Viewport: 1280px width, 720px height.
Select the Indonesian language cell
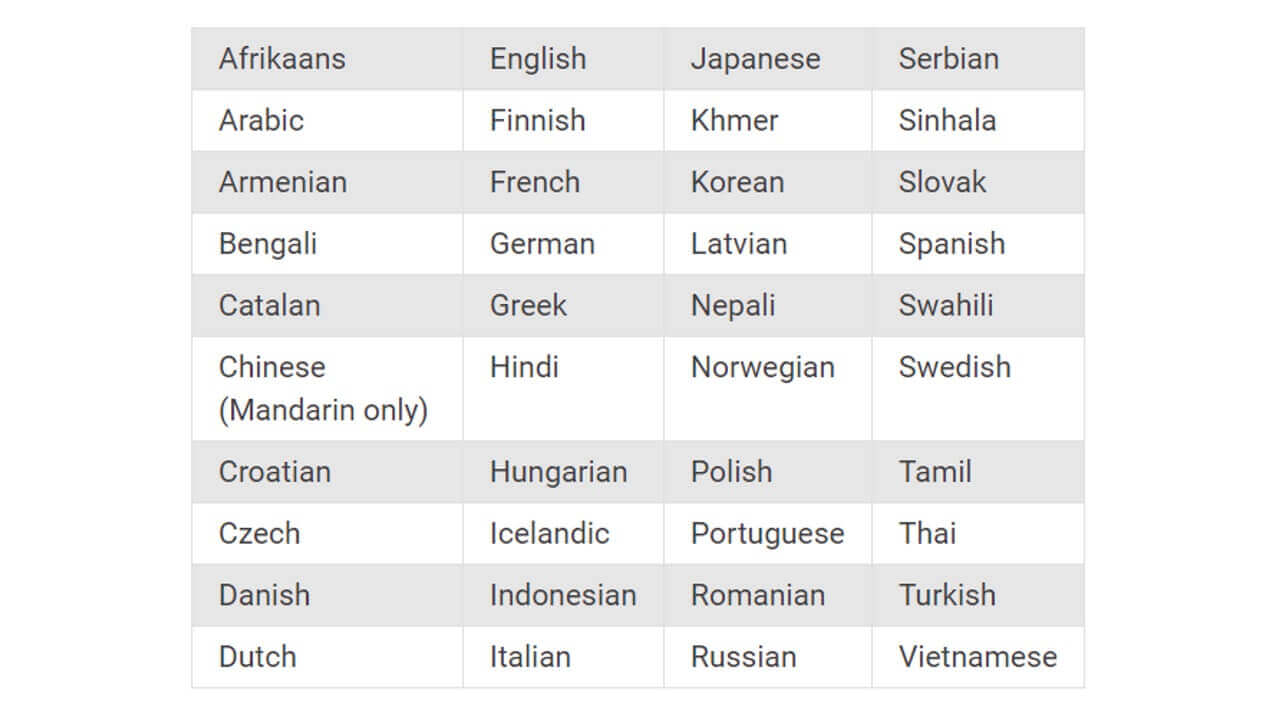coord(563,596)
